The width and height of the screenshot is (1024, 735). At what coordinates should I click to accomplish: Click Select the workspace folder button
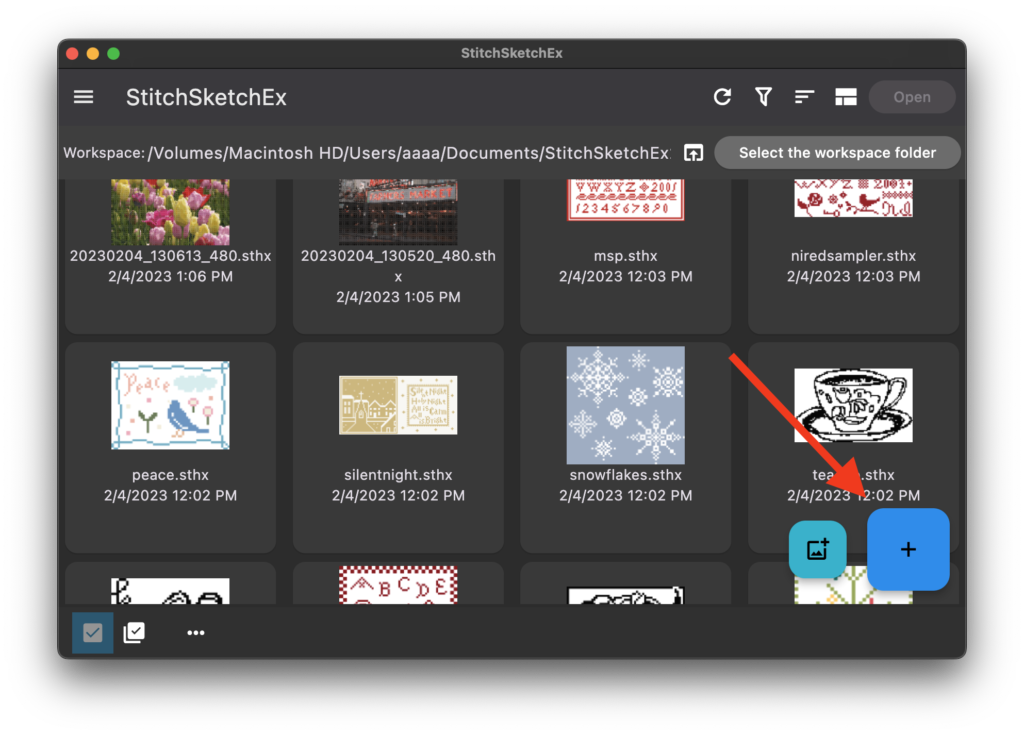[837, 153]
